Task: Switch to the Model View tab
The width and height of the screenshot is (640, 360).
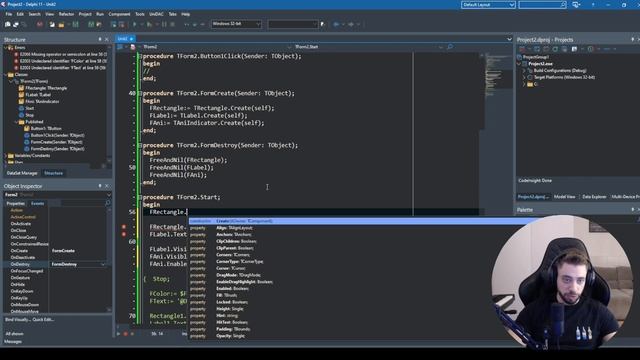Action: [x=564, y=197]
